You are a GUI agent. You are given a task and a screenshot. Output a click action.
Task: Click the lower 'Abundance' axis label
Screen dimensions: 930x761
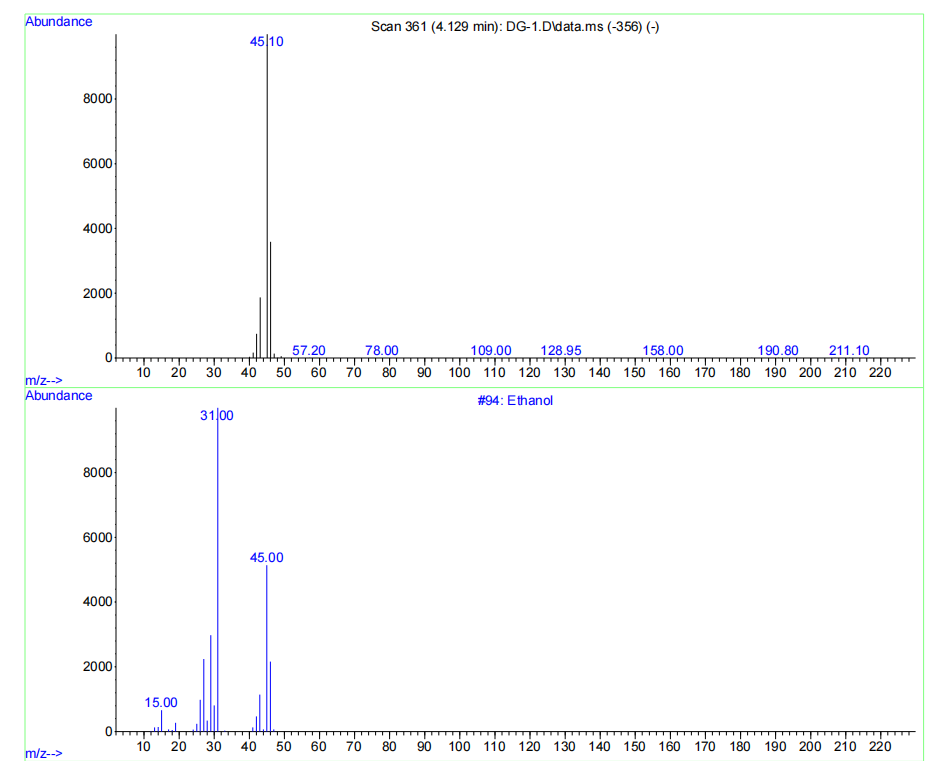59,396
